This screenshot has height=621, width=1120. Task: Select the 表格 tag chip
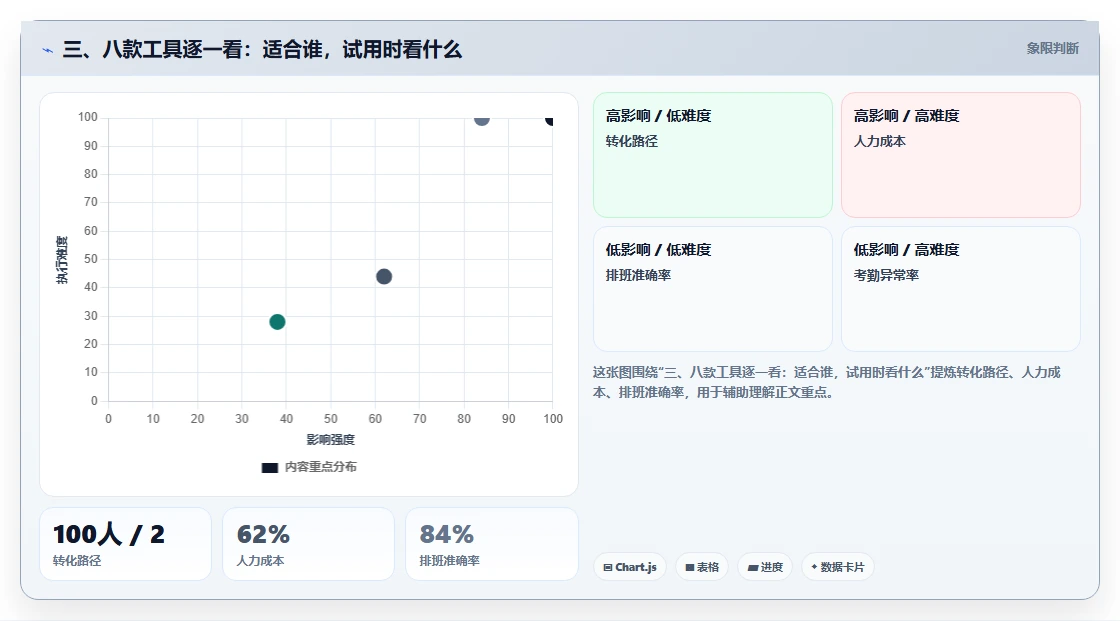(702, 567)
